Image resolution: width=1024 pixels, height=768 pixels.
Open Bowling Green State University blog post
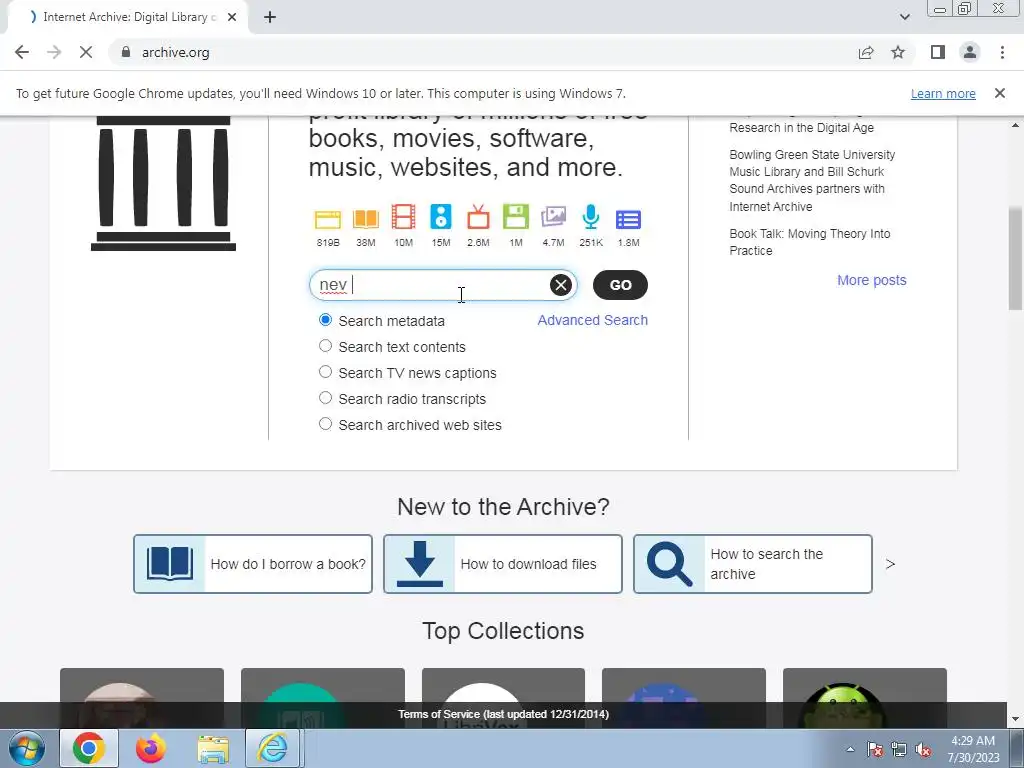point(812,180)
